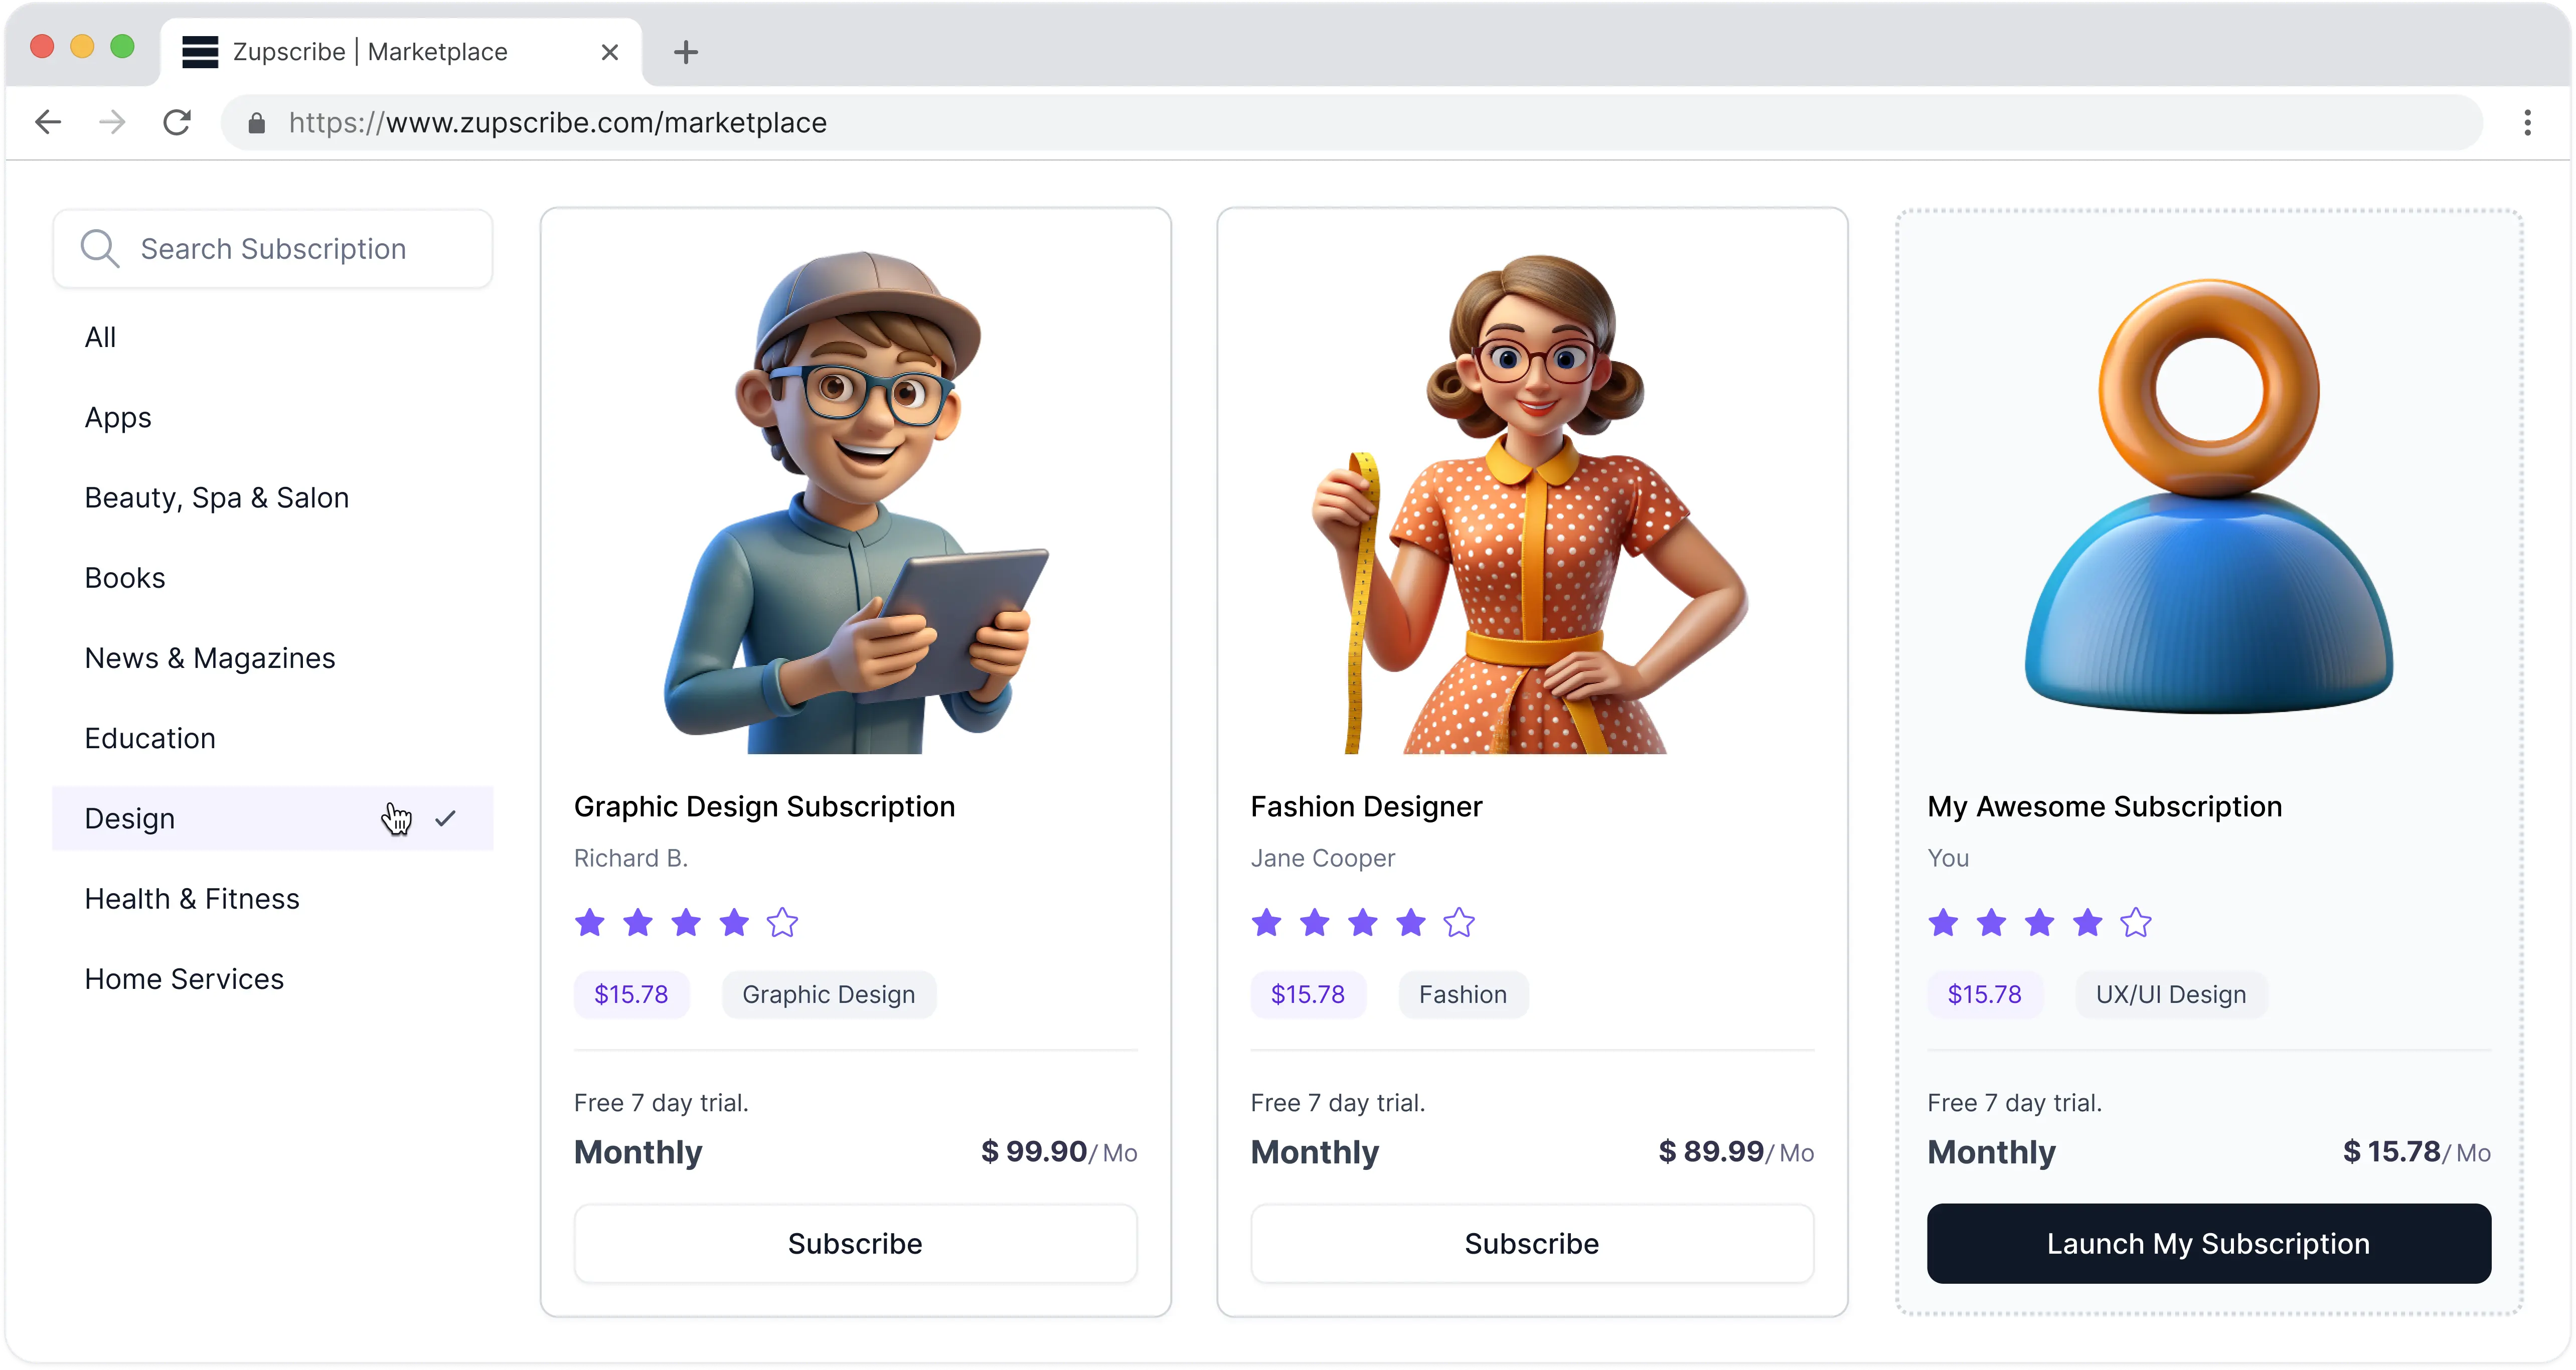Open a new browser tab
Image resolution: width=2576 pixels, height=1370 pixels.
click(x=686, y=52)
